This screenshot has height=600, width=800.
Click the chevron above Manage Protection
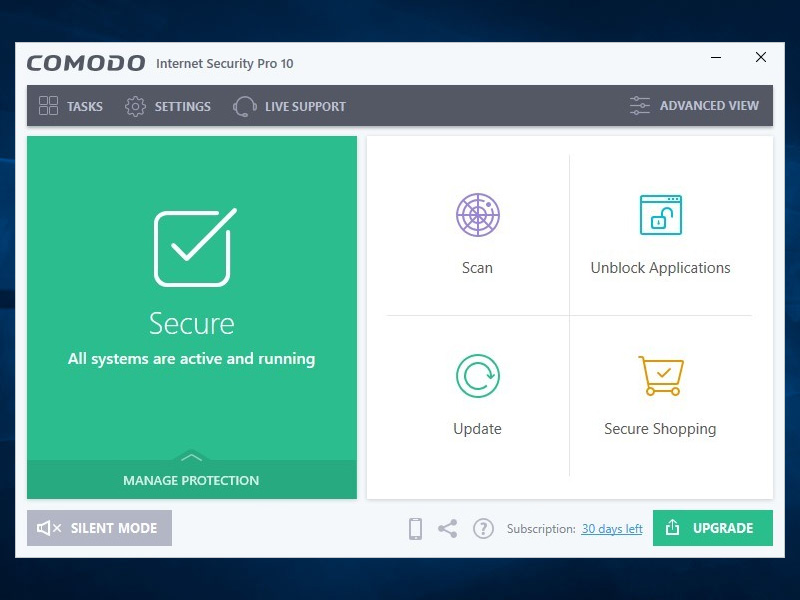tap(192, 457)
